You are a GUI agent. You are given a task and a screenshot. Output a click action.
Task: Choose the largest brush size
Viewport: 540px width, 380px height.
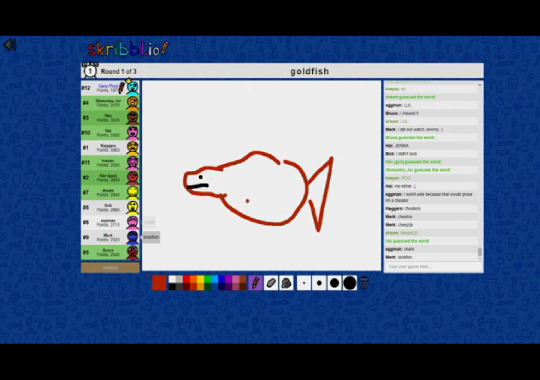click(350, 283)
